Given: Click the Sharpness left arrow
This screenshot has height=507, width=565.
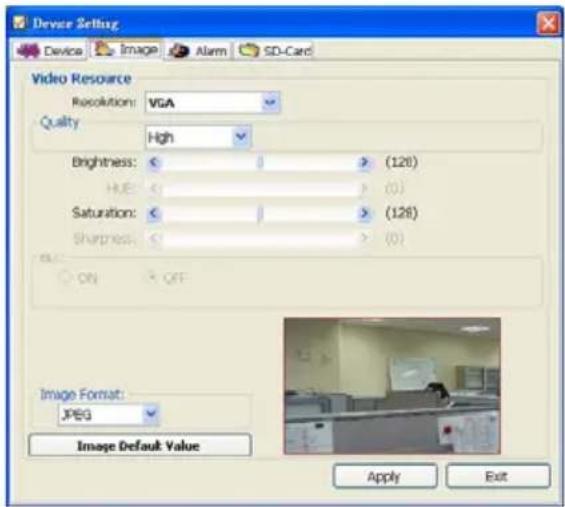Looking at the screenshot, I should coord(154,238).
